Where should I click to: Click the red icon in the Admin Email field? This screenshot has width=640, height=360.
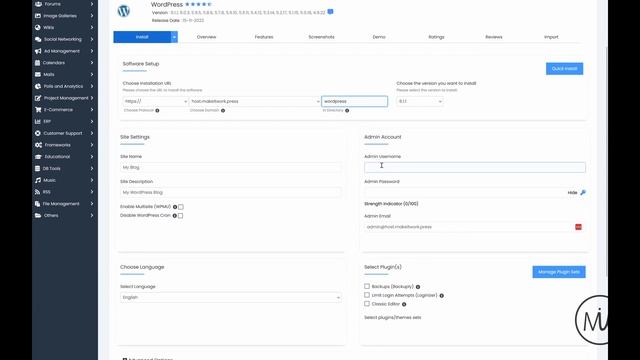578,227
